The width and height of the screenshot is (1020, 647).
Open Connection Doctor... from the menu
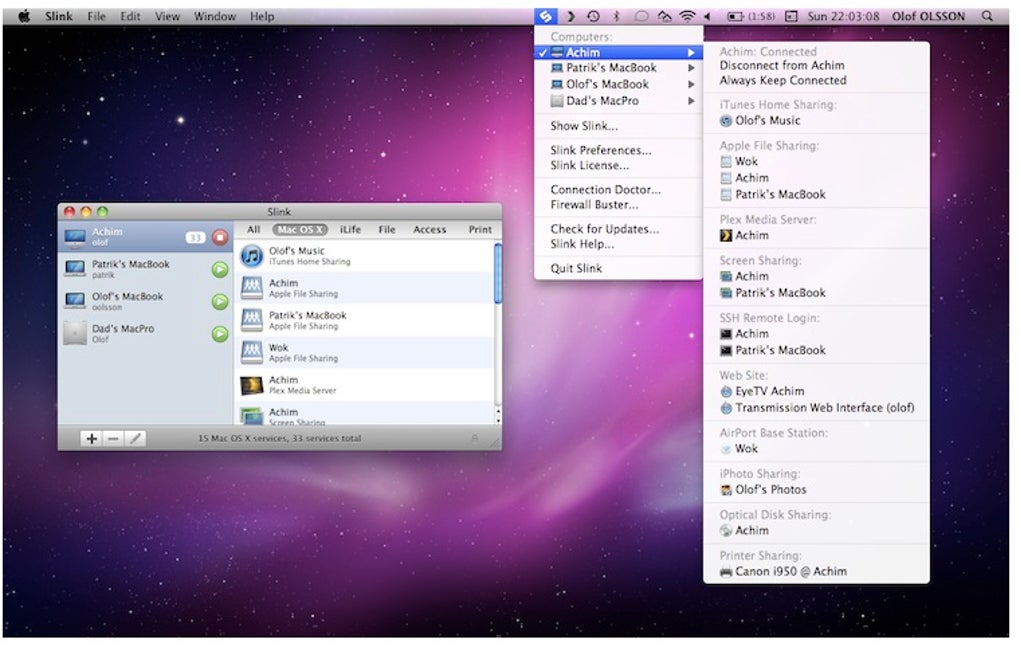[605, 190]
